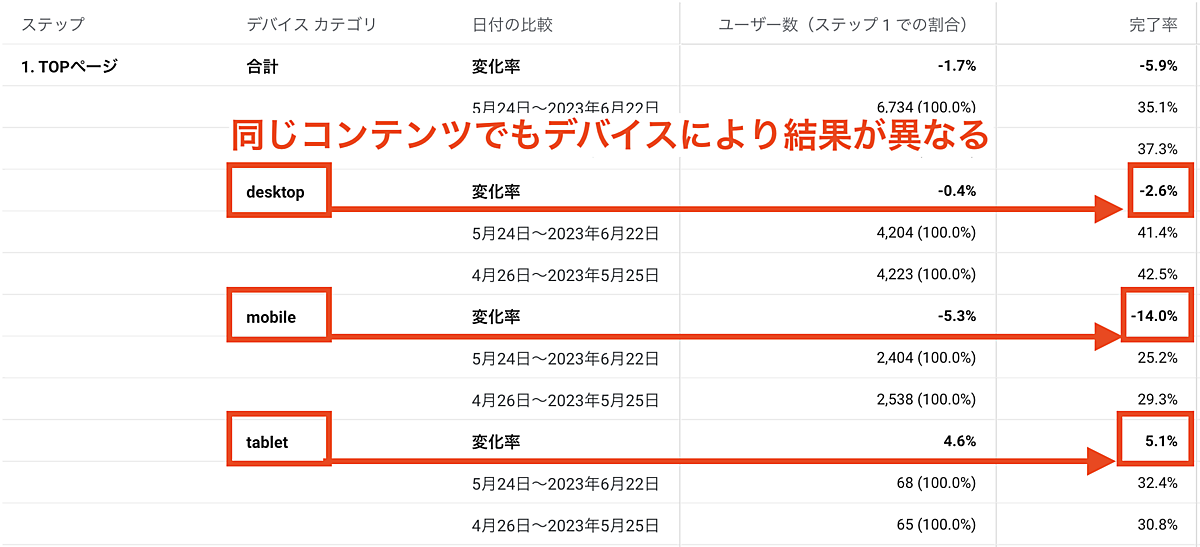The image size is (1200, 547).
Task: Click the ステップ column header
Action: (x=53, y=24)
